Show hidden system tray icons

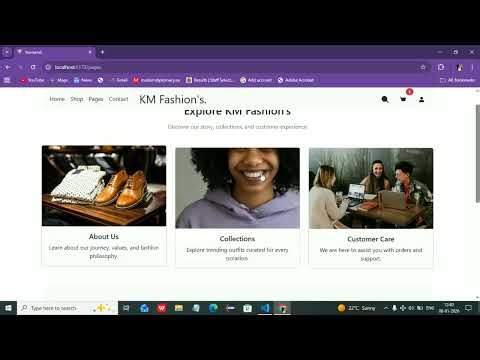(x=386, y=308)
